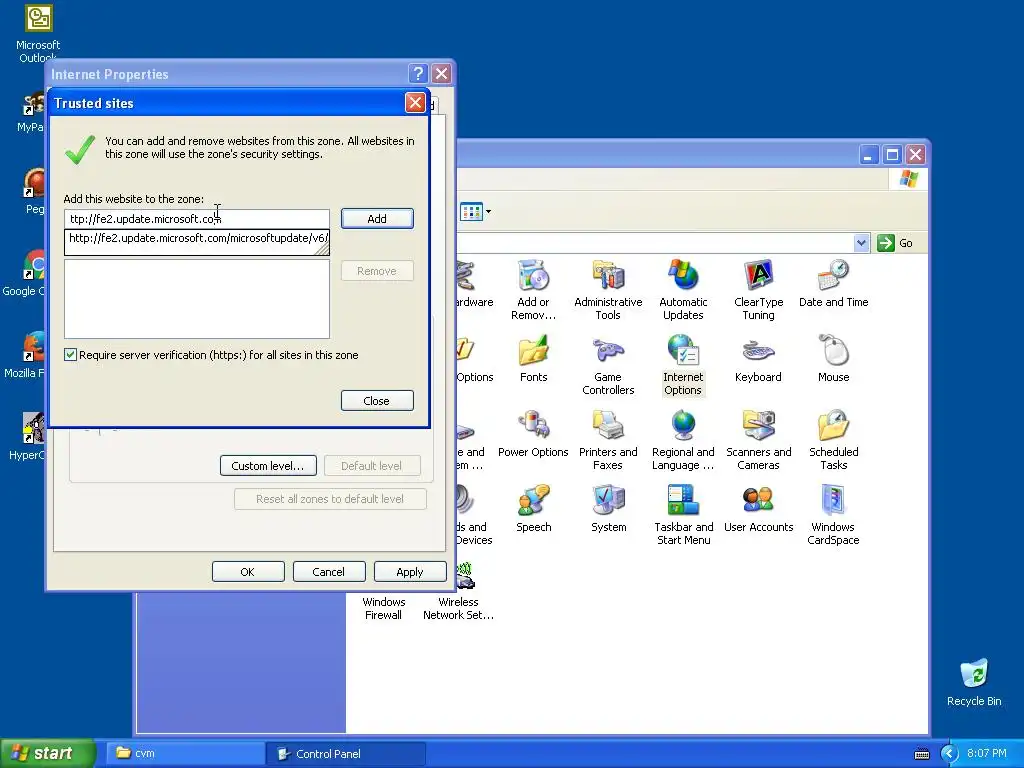The width and height of the screenshot is (1024, 768).
Task: Select Internet Options icon in Control Panel
Action: [683, 364]
